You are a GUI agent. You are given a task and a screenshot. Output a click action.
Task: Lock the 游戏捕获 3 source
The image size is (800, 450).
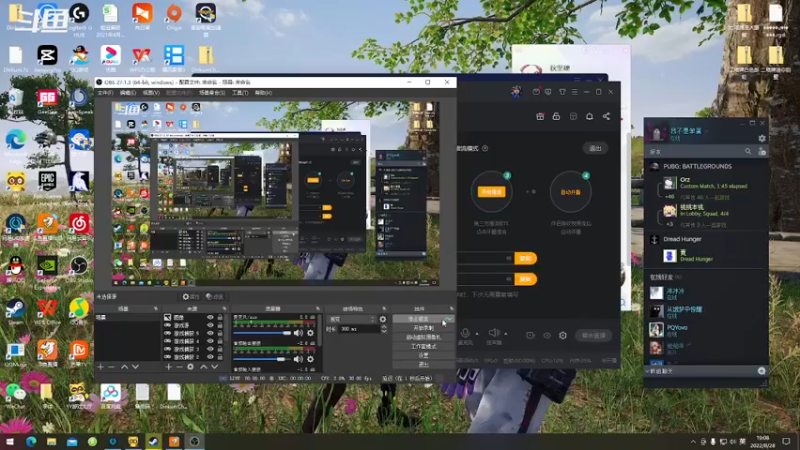220,349
